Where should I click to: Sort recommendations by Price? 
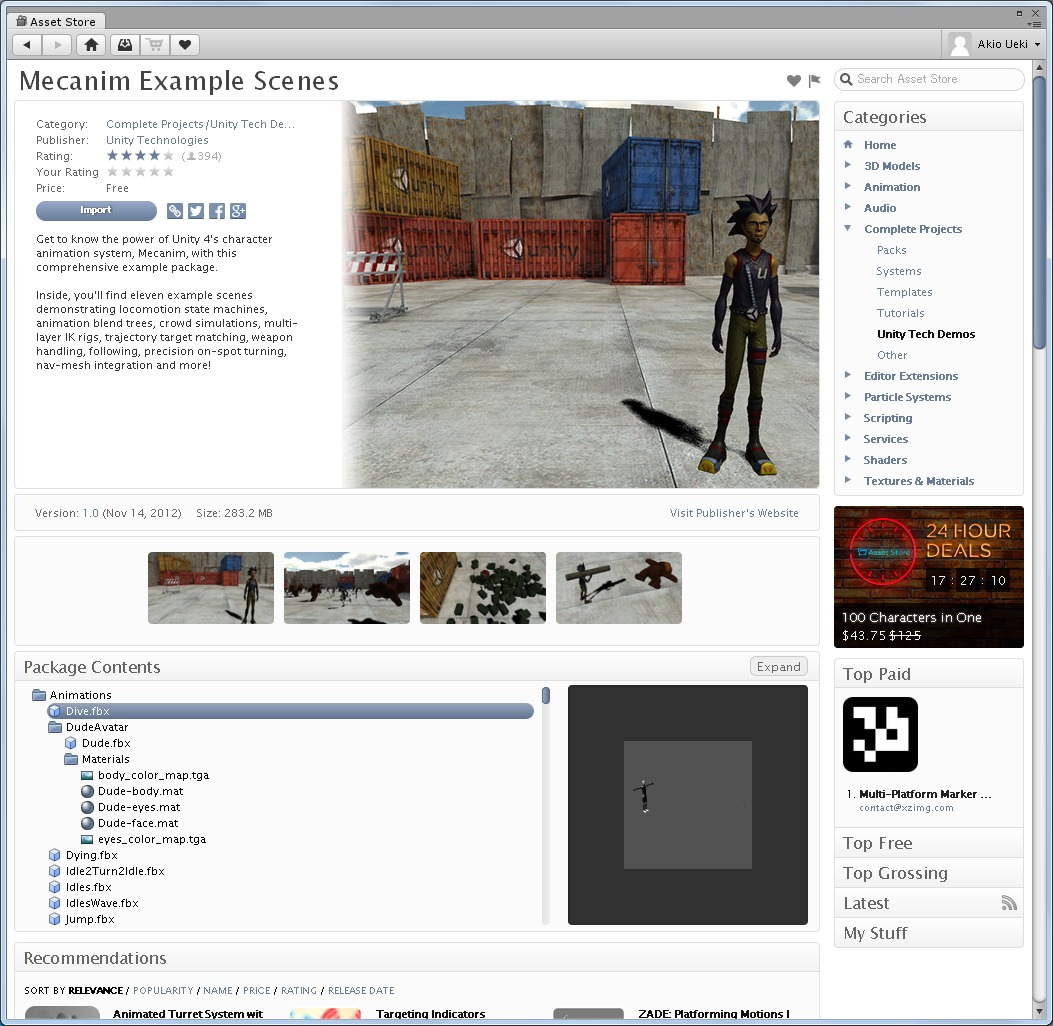[257, 990]
